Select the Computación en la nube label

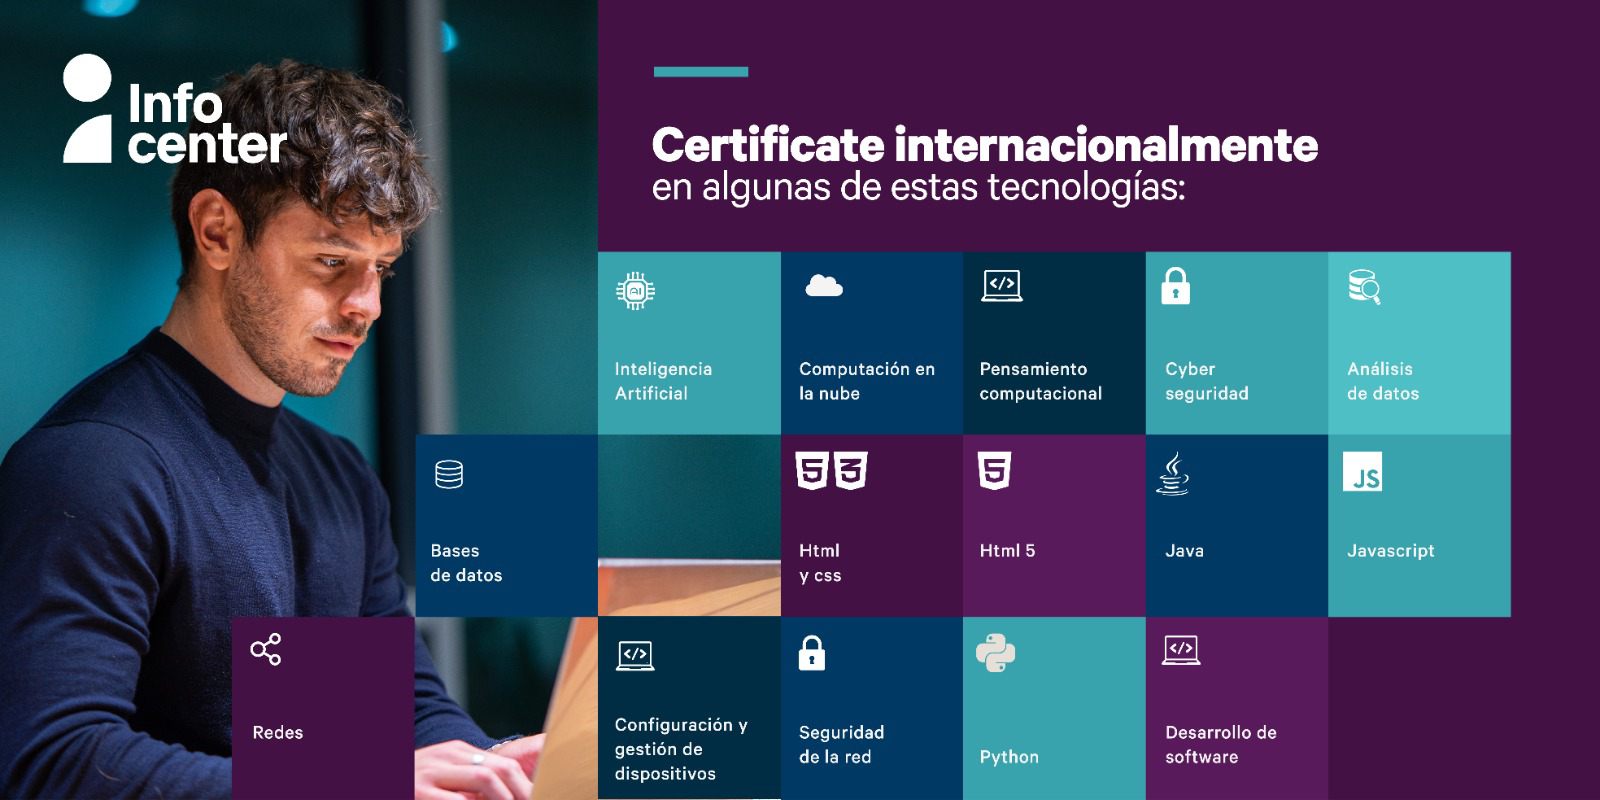[x=867, y=381]
